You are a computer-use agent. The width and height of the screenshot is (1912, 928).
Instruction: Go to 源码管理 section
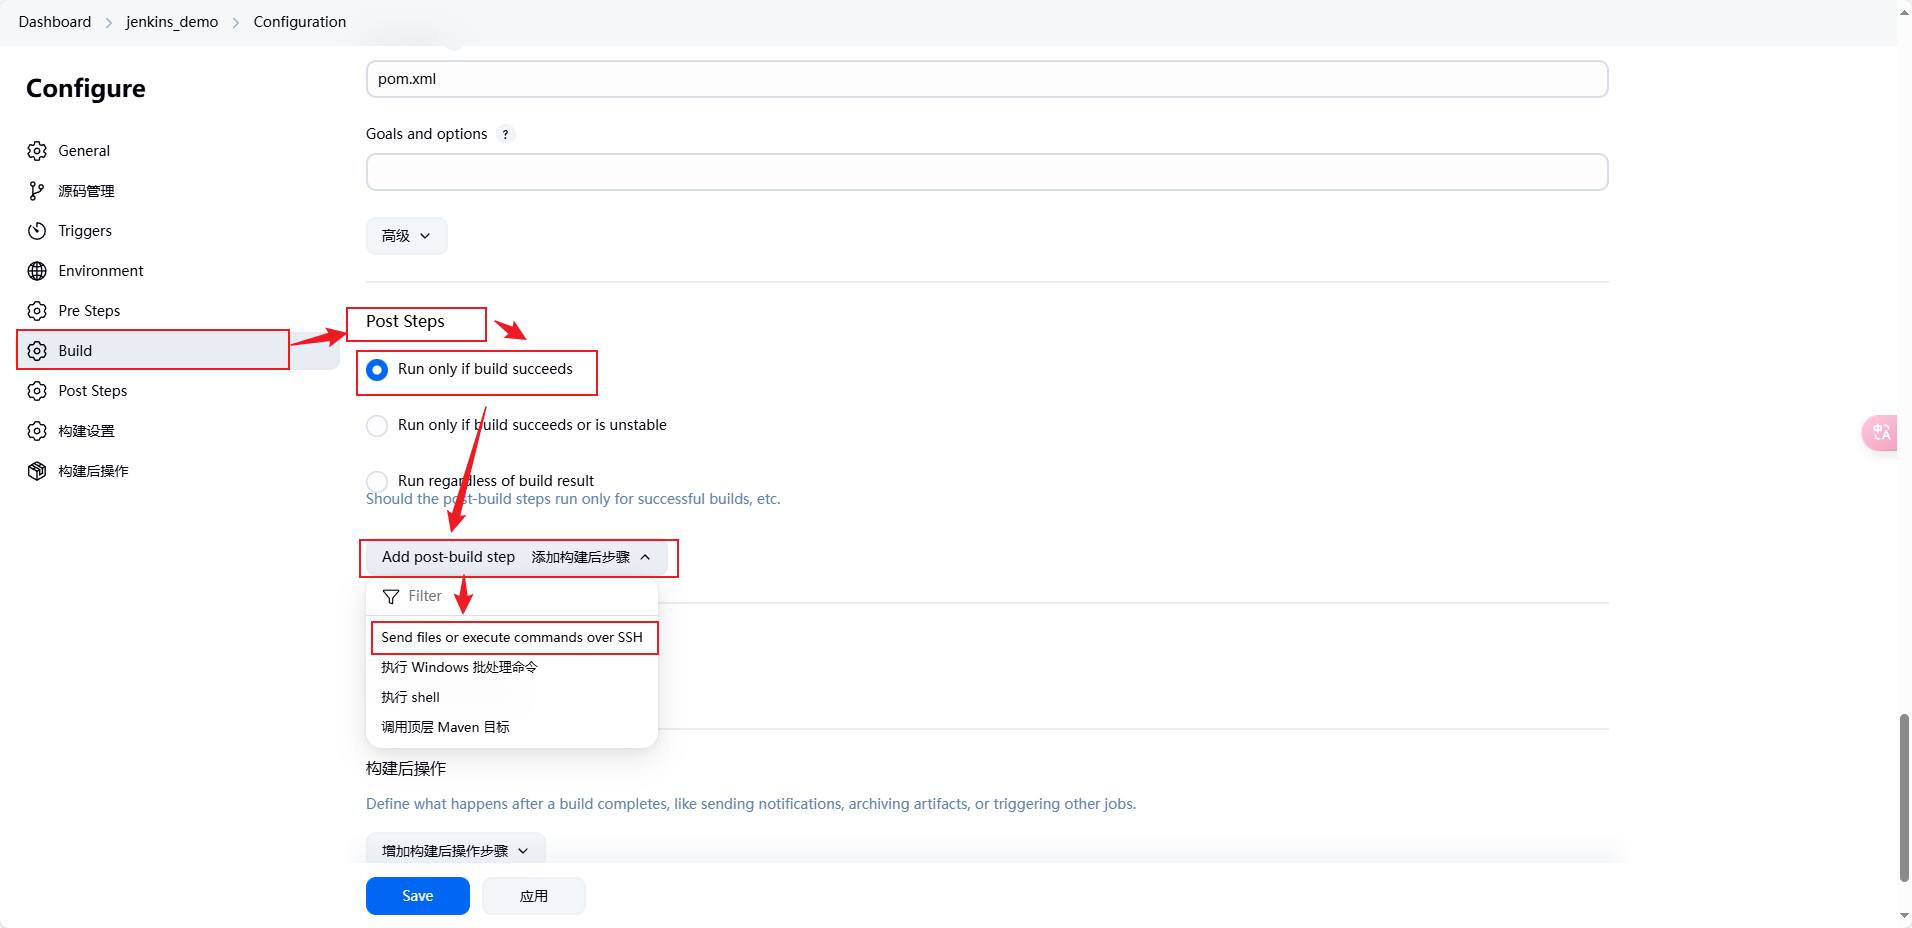point(86,191)
